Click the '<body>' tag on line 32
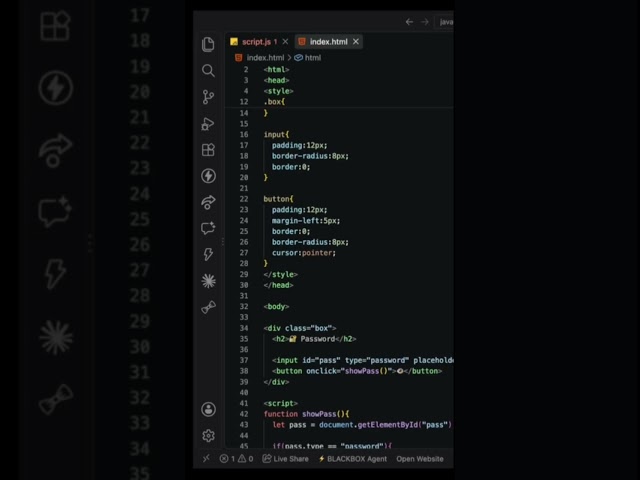Image resolution: width=640 pixels, height=480 pixels. pos(276,307)
